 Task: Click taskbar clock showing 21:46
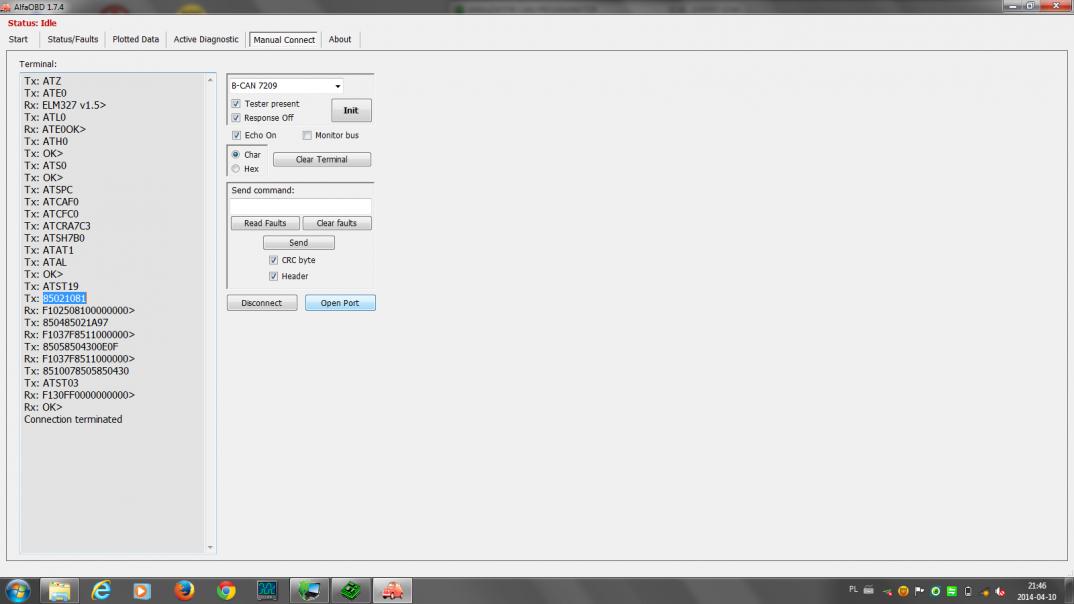click(x=1036, y=591)
